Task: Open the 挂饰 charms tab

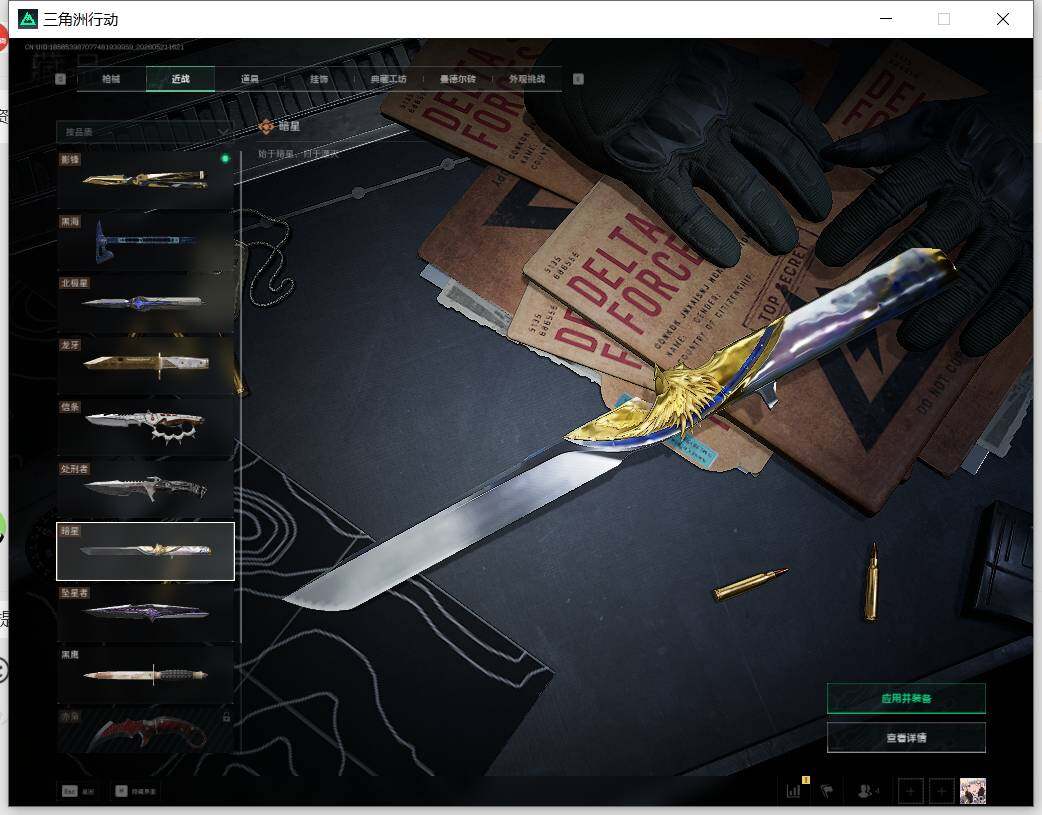Action: [x=319, y=79]
